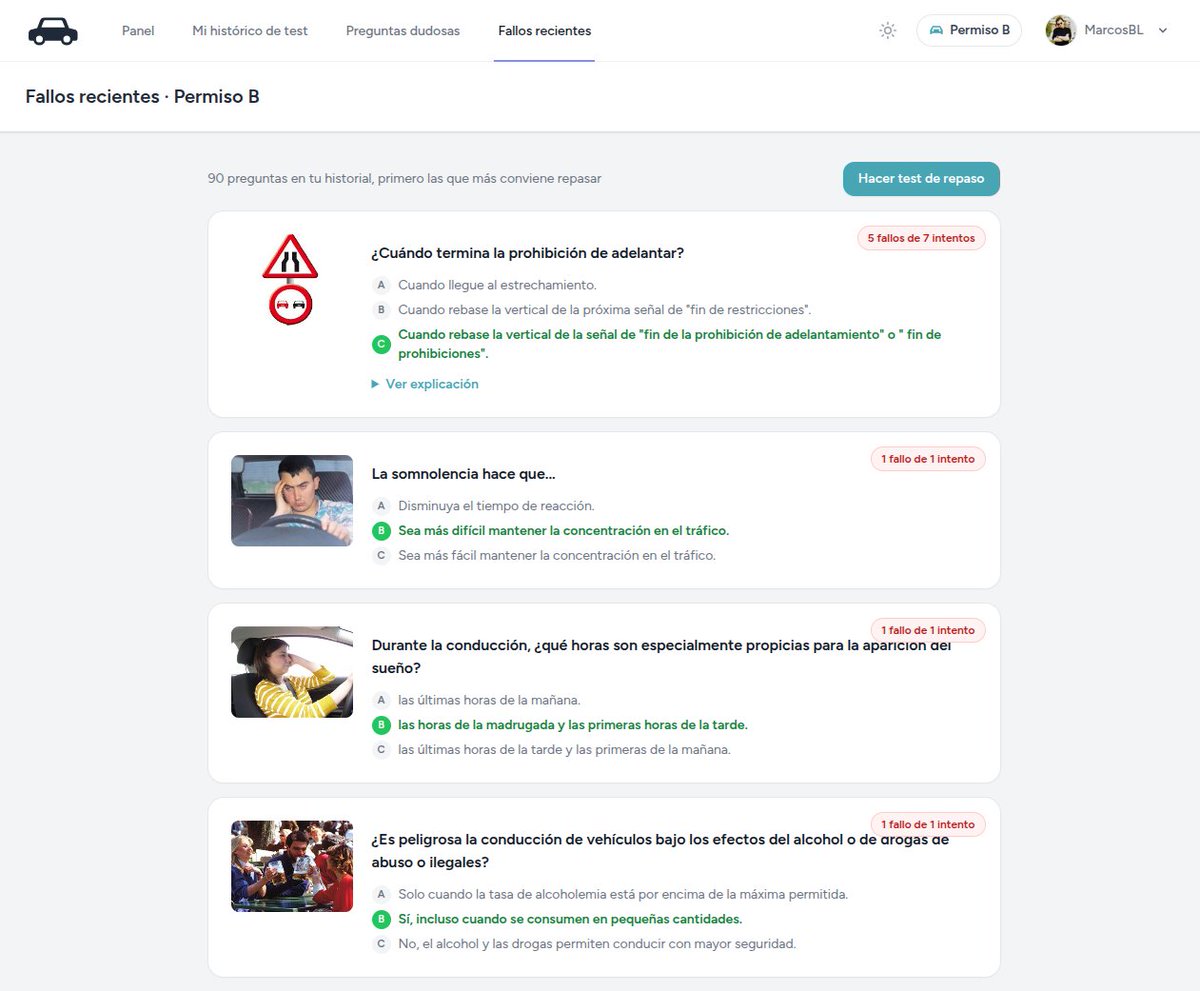
Task: Click answer text 'Cuando llegue al estrechamiento.'
Action: pos(497,285)
